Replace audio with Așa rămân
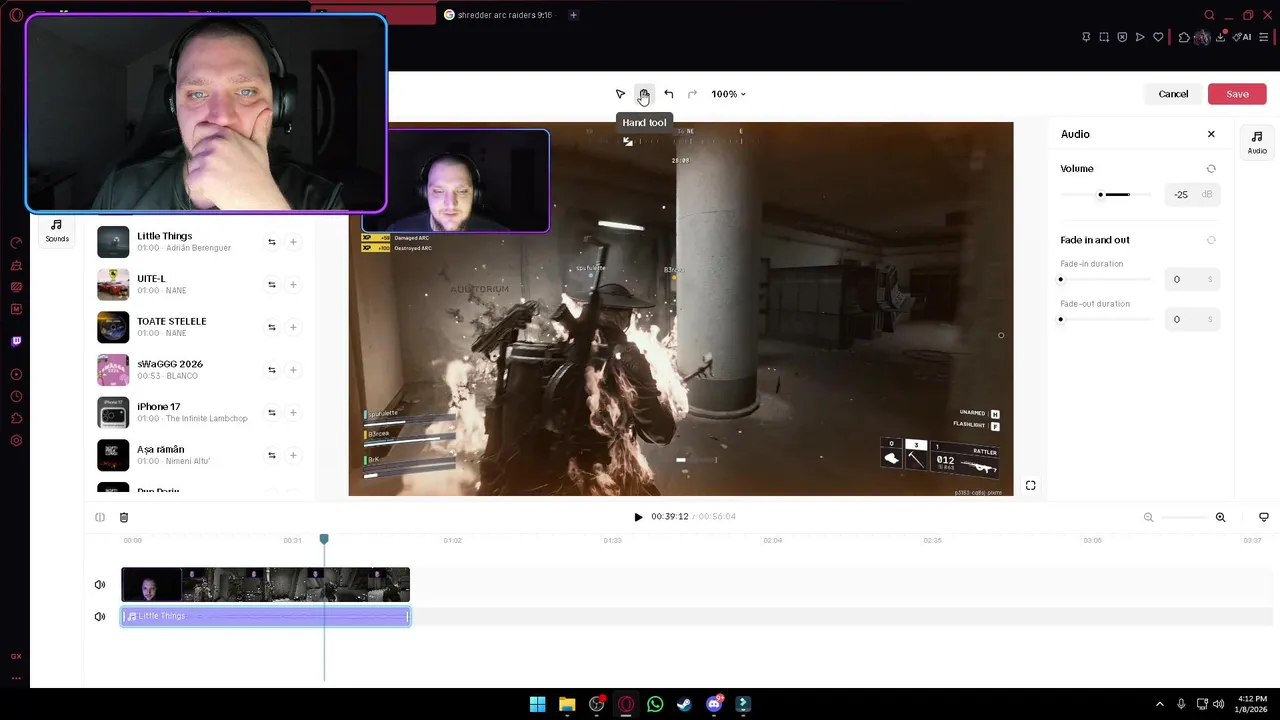Viewport: 1280px width, 720px height. [271, 455]
